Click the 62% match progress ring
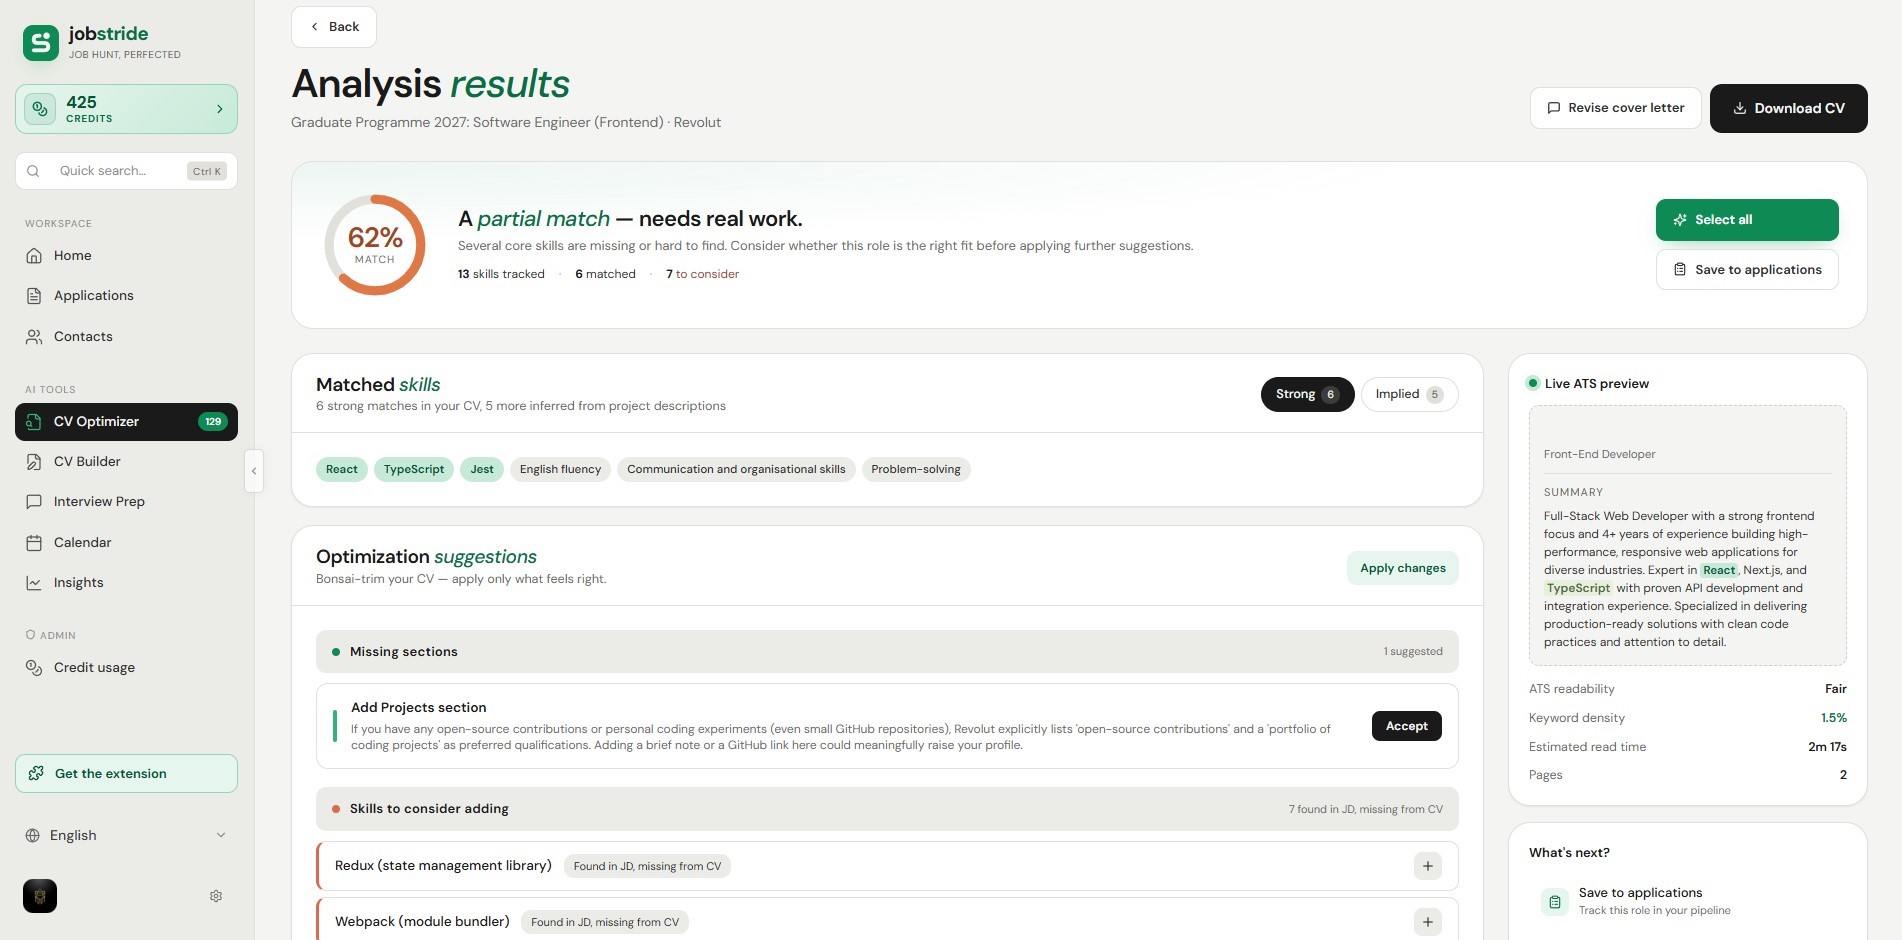Screen dimensions: 1902x940 click(375, 245)
